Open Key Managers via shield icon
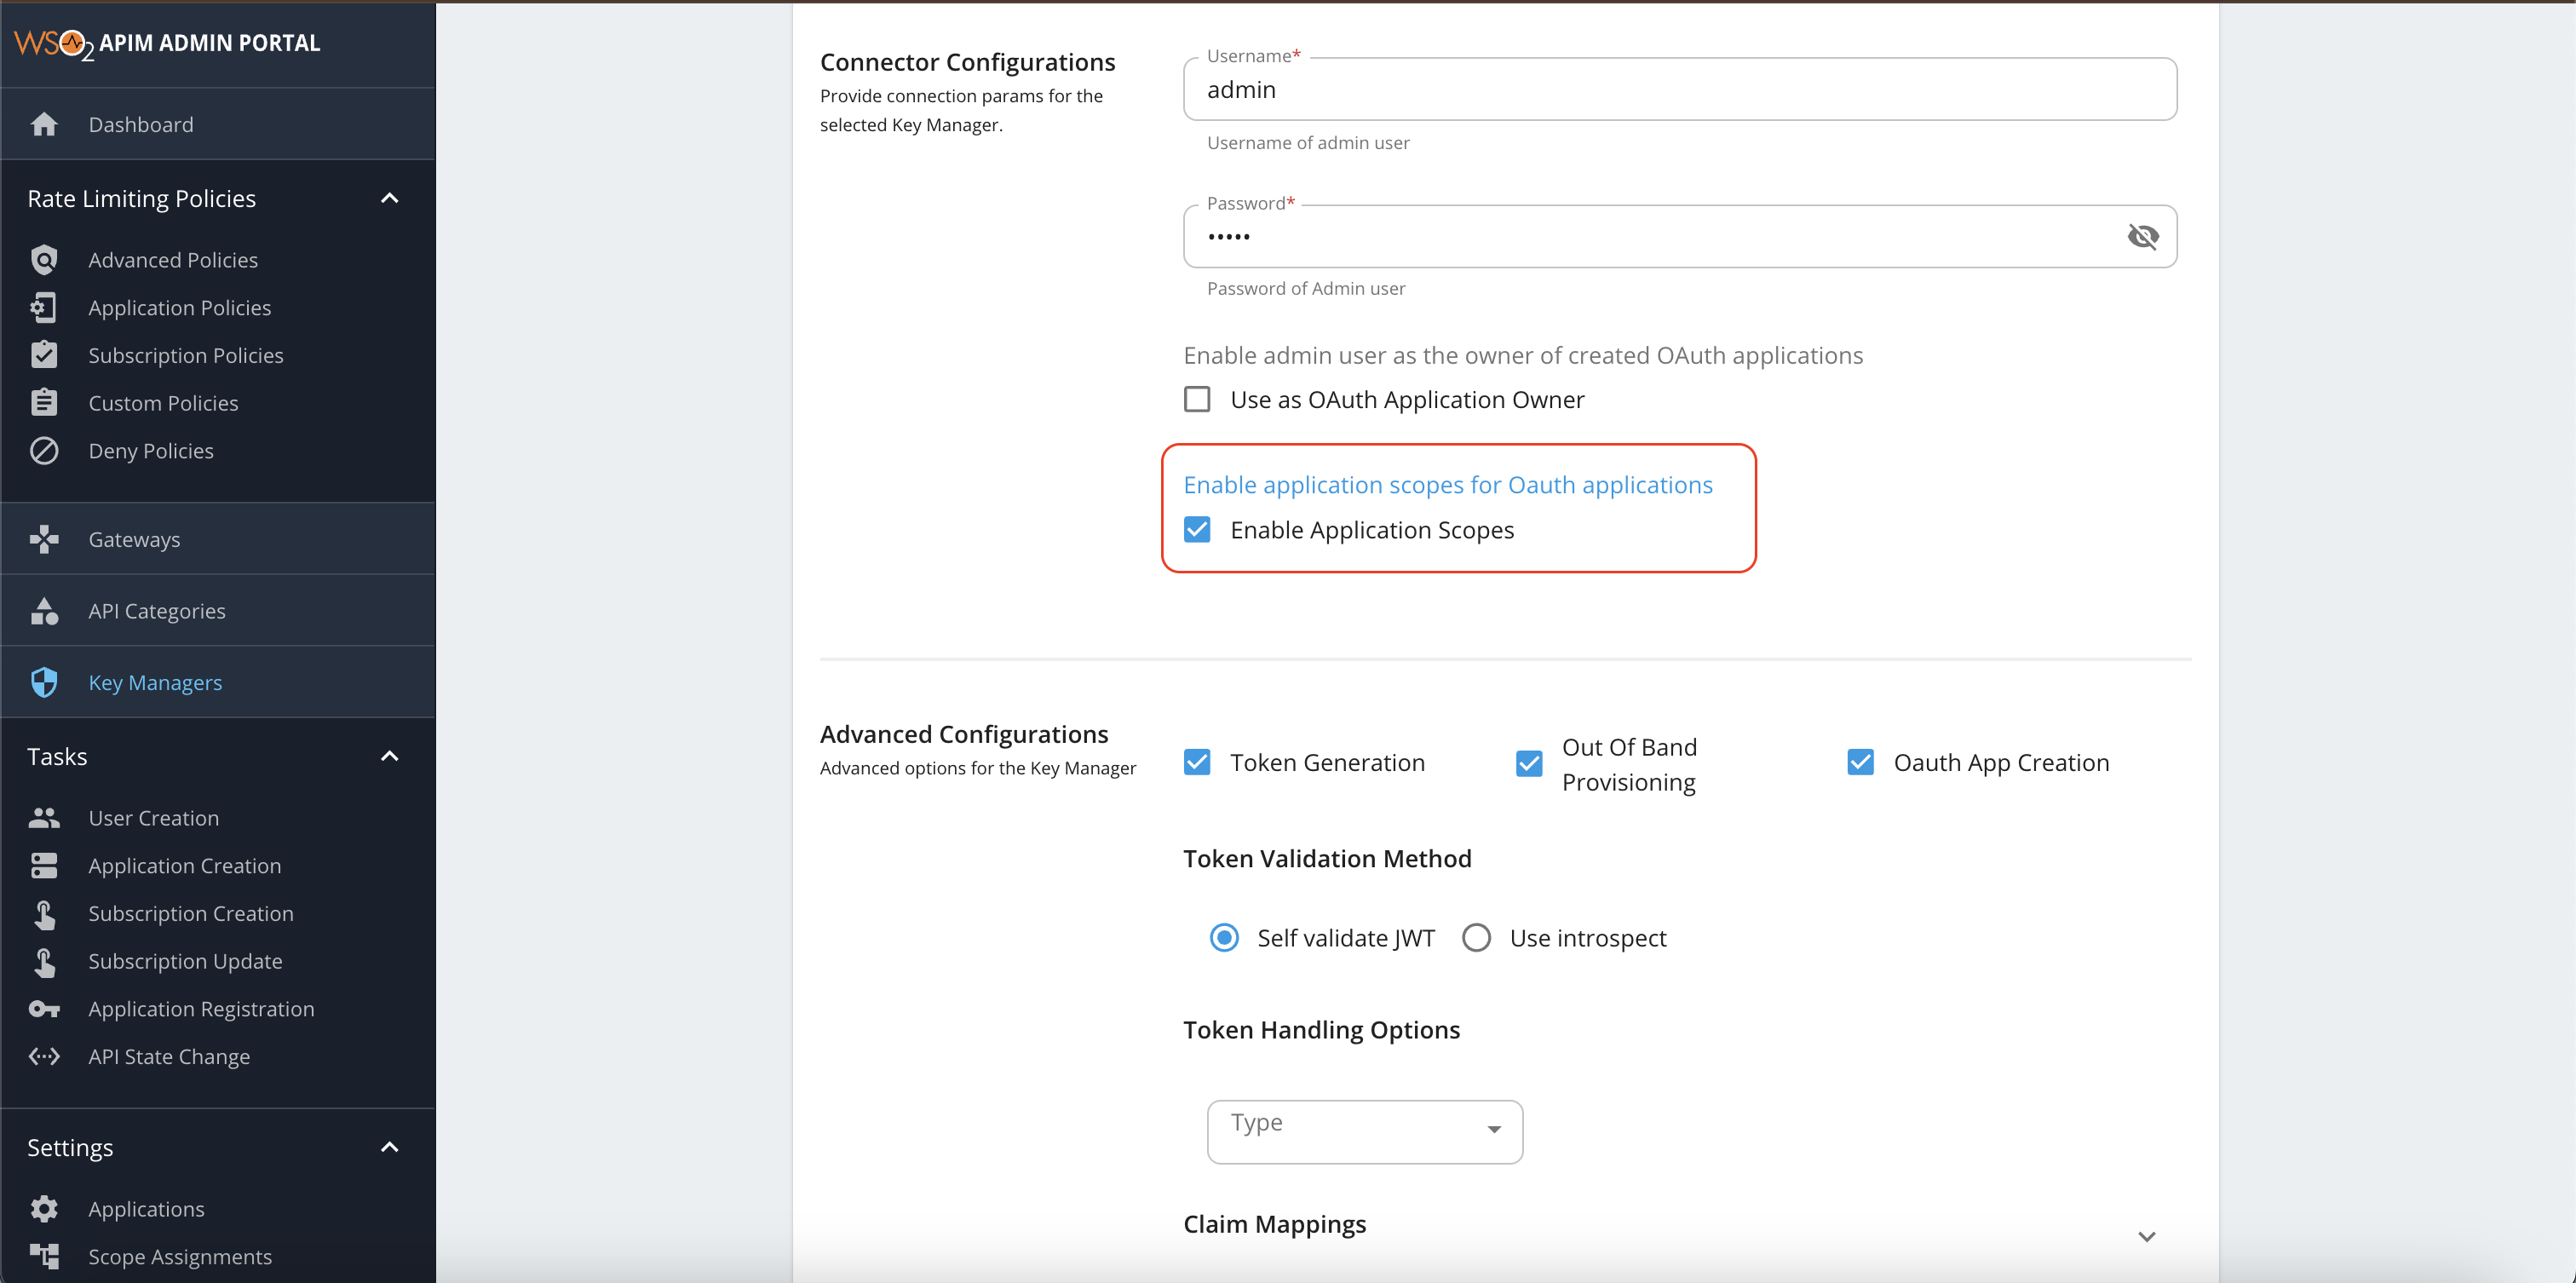2576x1283 pixels. (x=45, y=681)
